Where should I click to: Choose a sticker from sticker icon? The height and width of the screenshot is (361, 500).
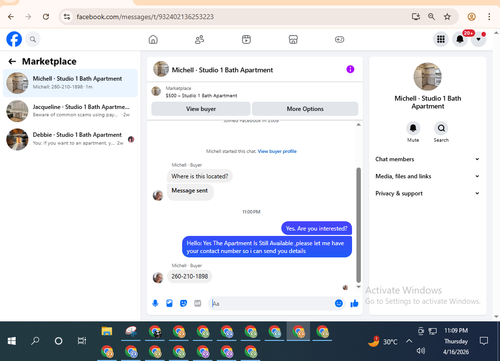183,303
